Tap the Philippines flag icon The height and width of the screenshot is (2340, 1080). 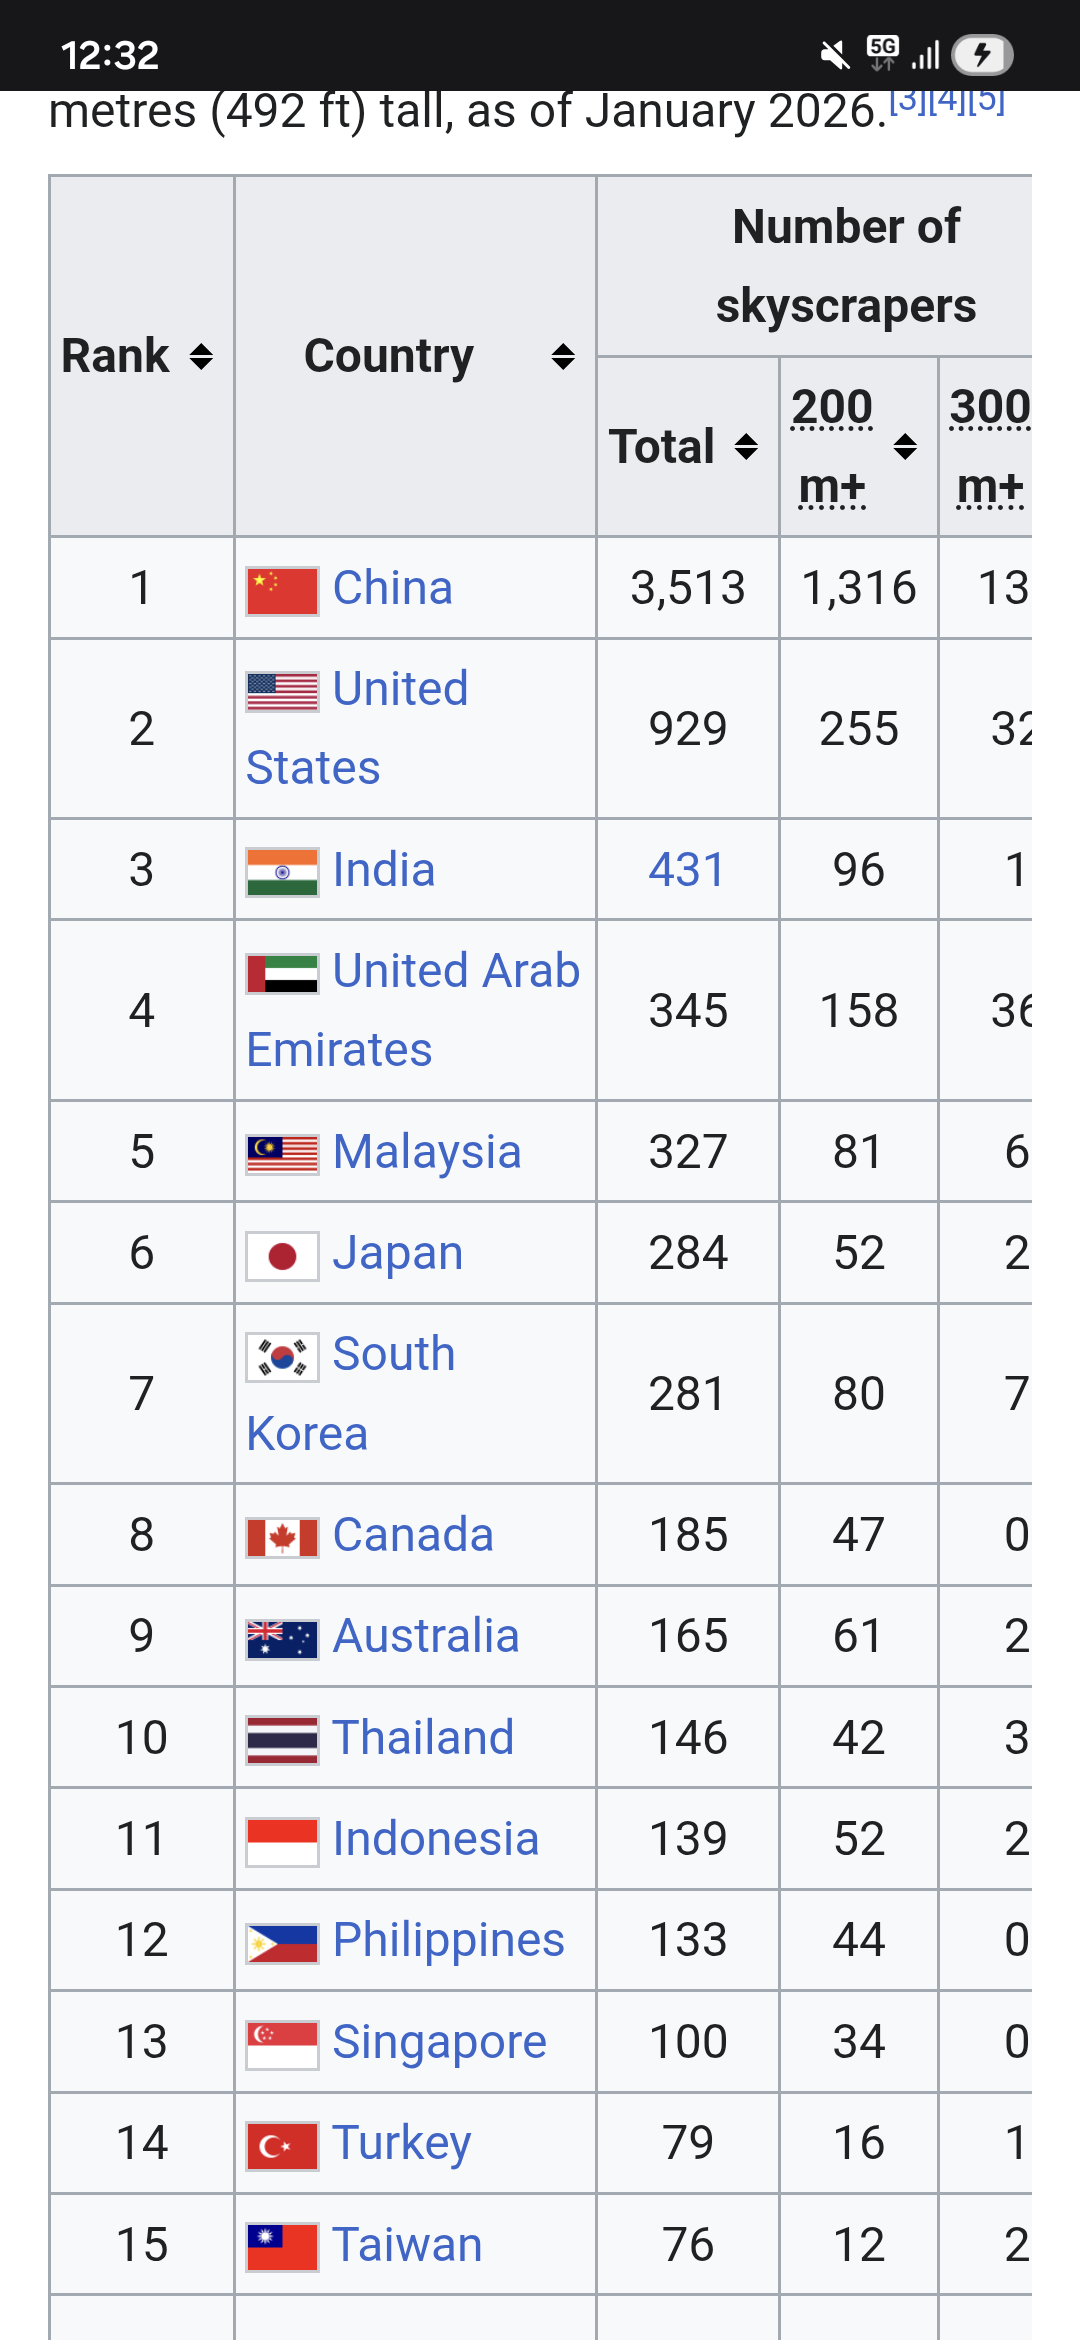point(282,1942)
